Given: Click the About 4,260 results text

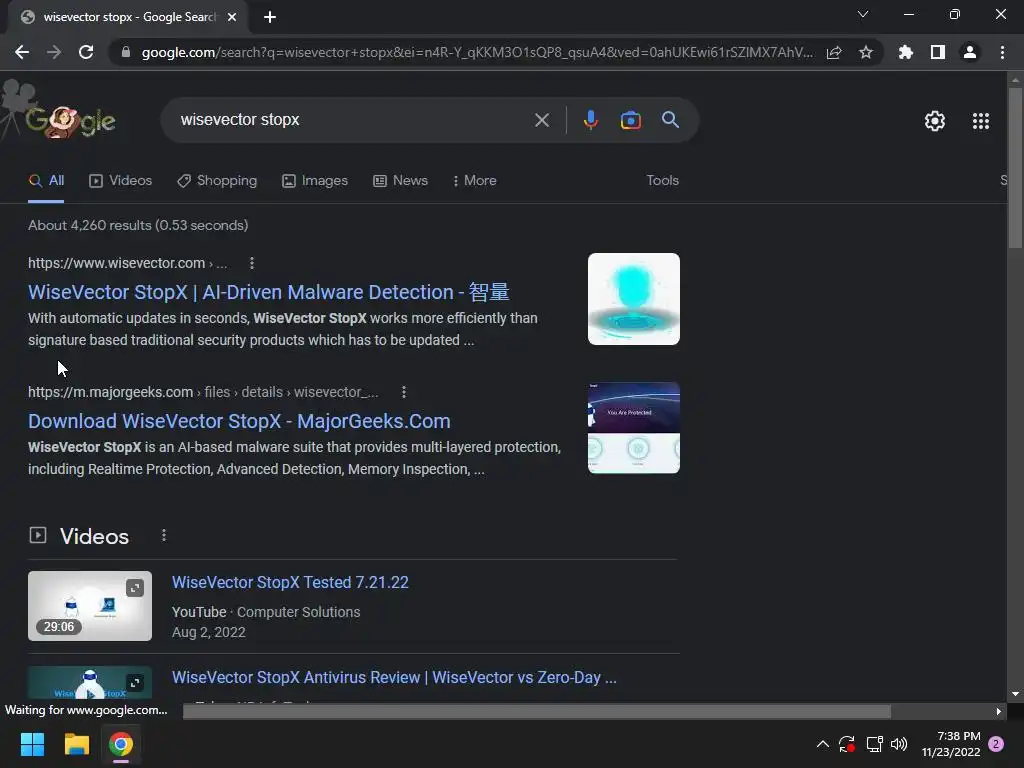Looking at the screenshot, I should click(138, 225).
